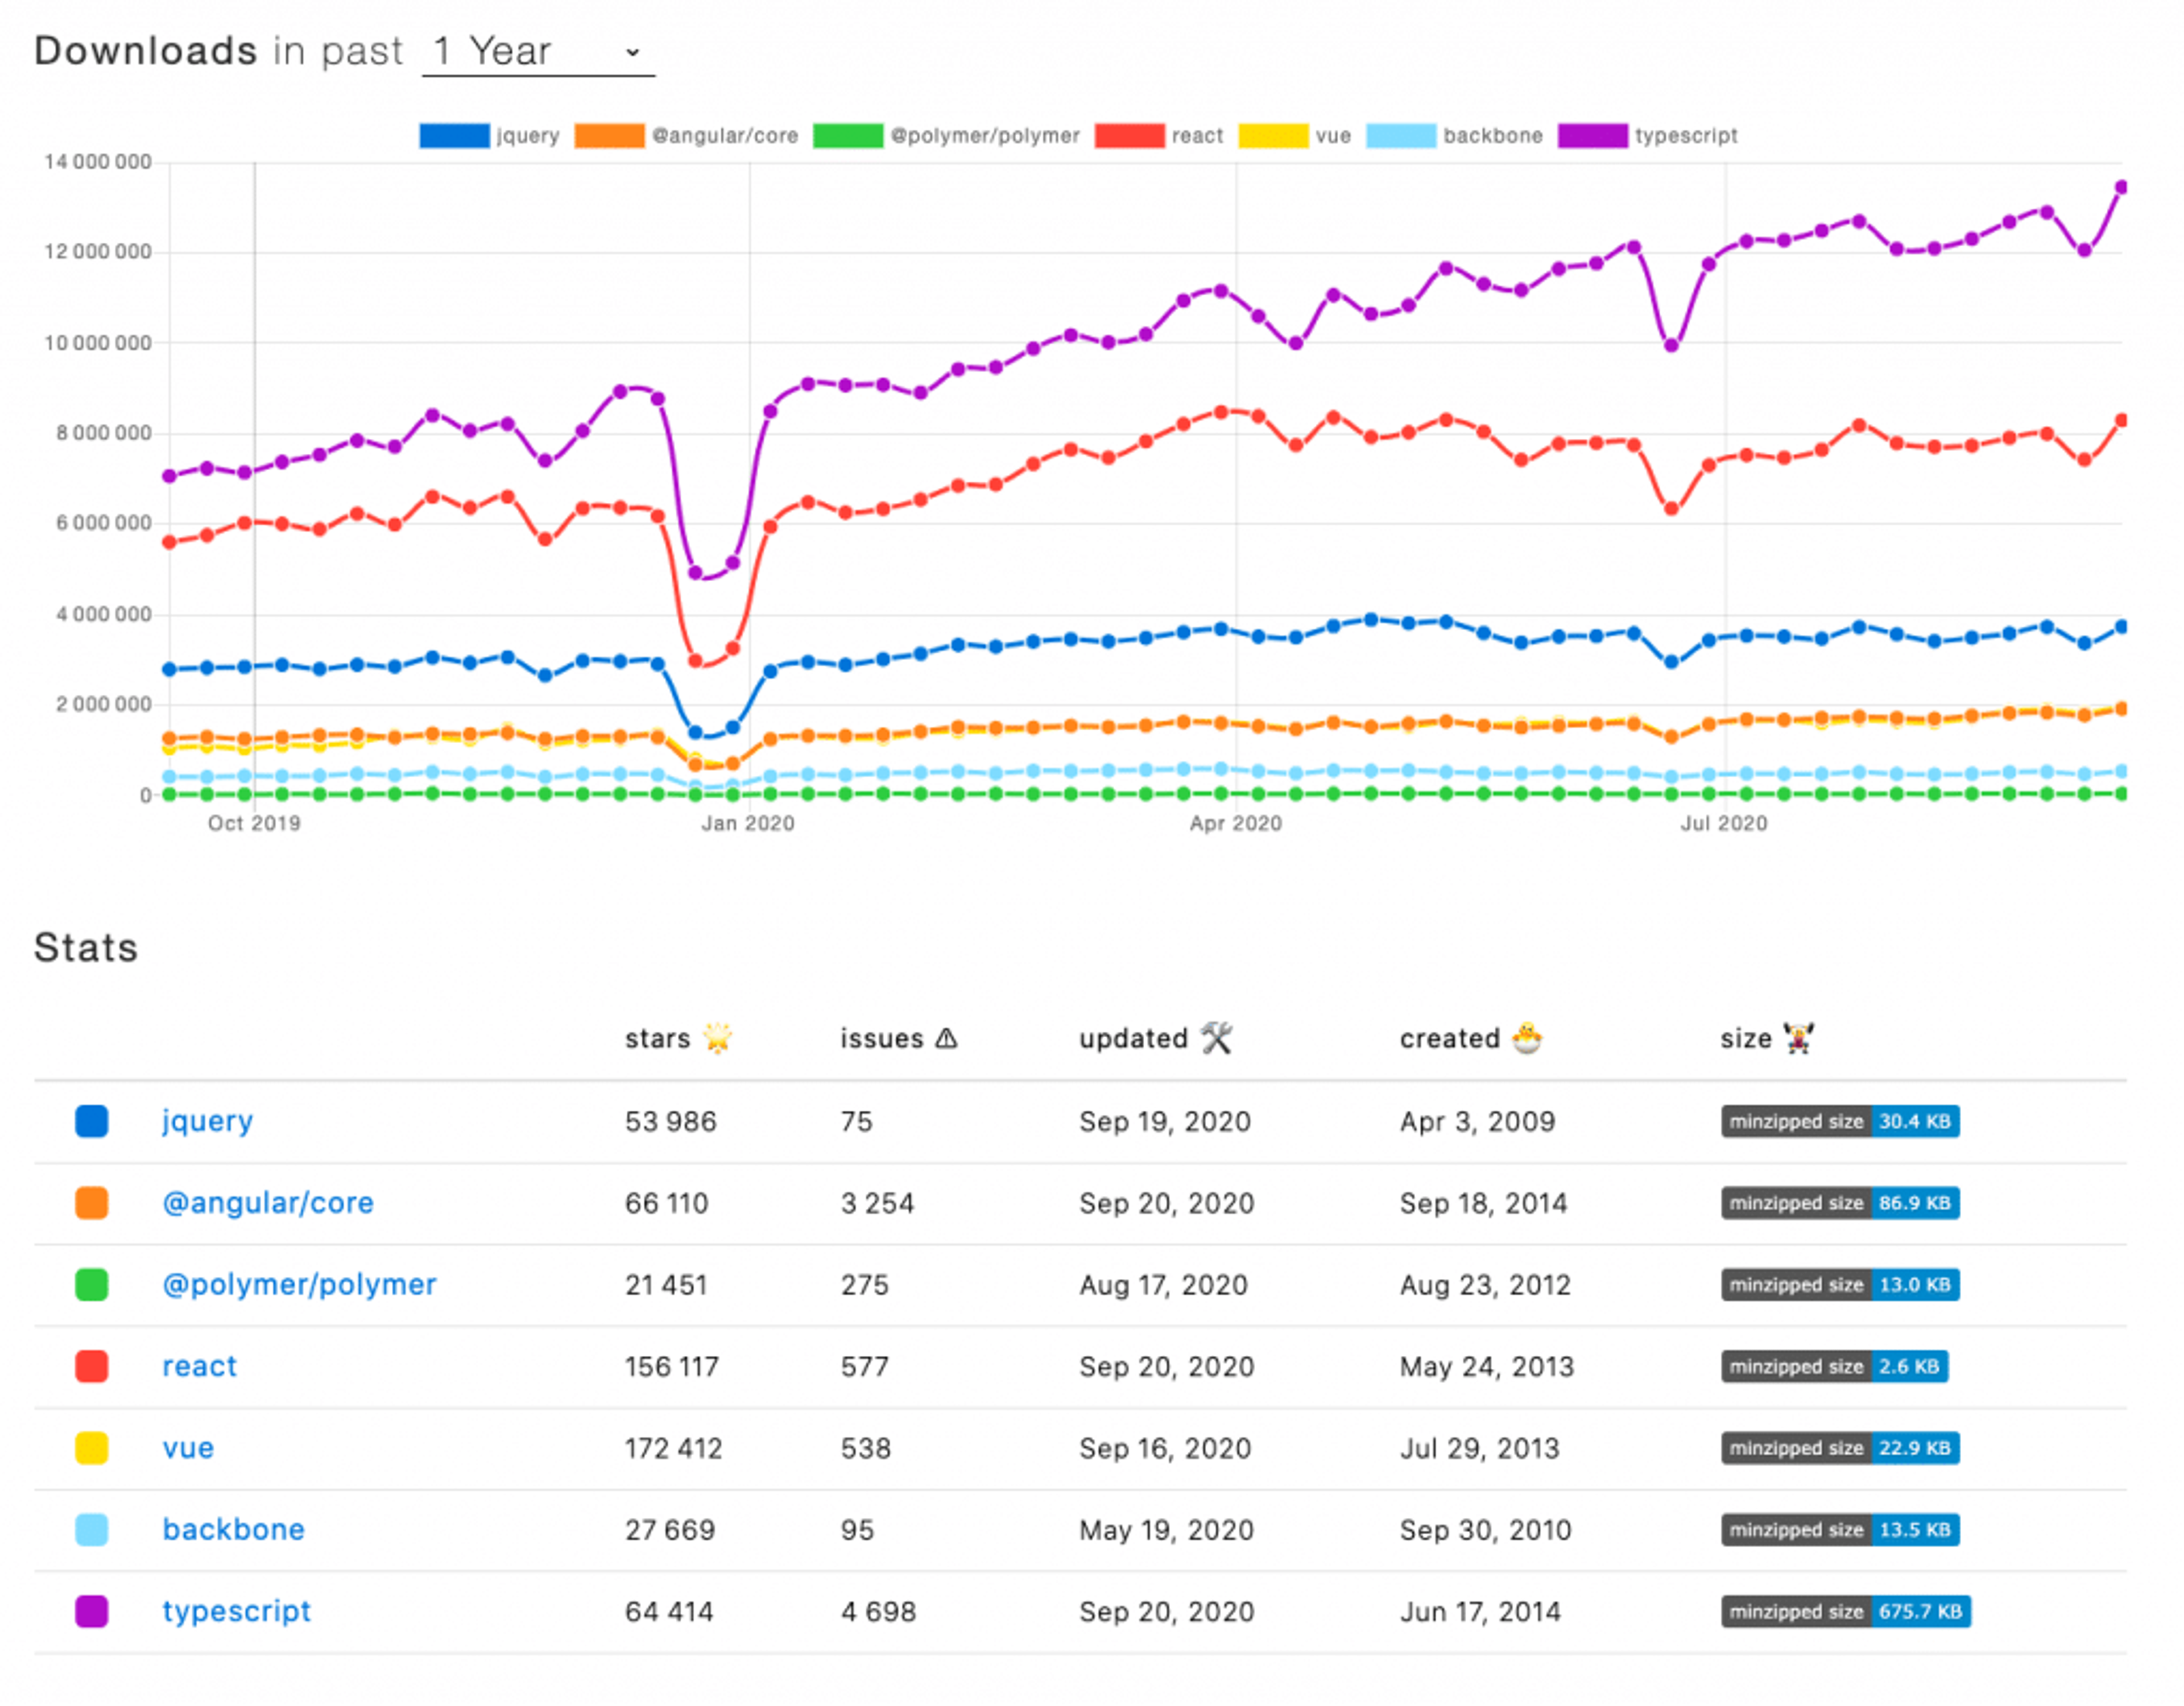Open react minzipped size 2.6 KB badge
This screenshot has width=2184, height=1706.
(1834, 1367)
